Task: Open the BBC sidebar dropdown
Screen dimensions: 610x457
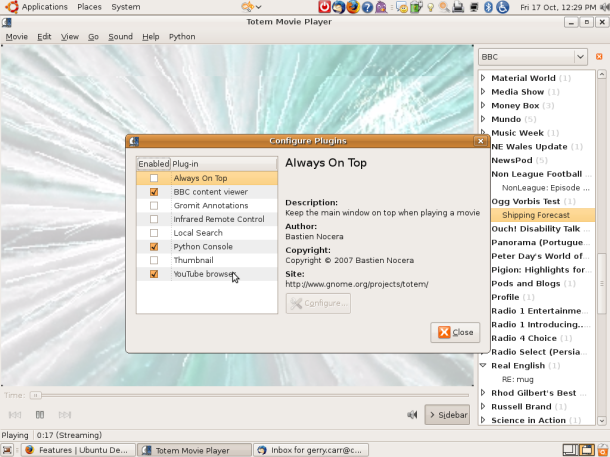Action: coord(533,57)
